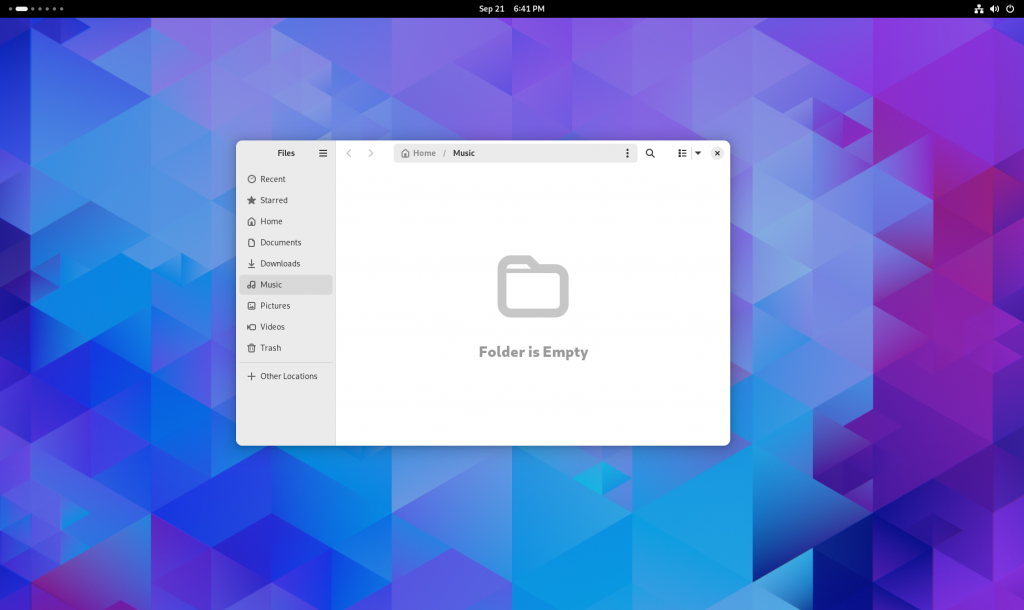Open the clock and calendar menu

click(x=511, y=9)
